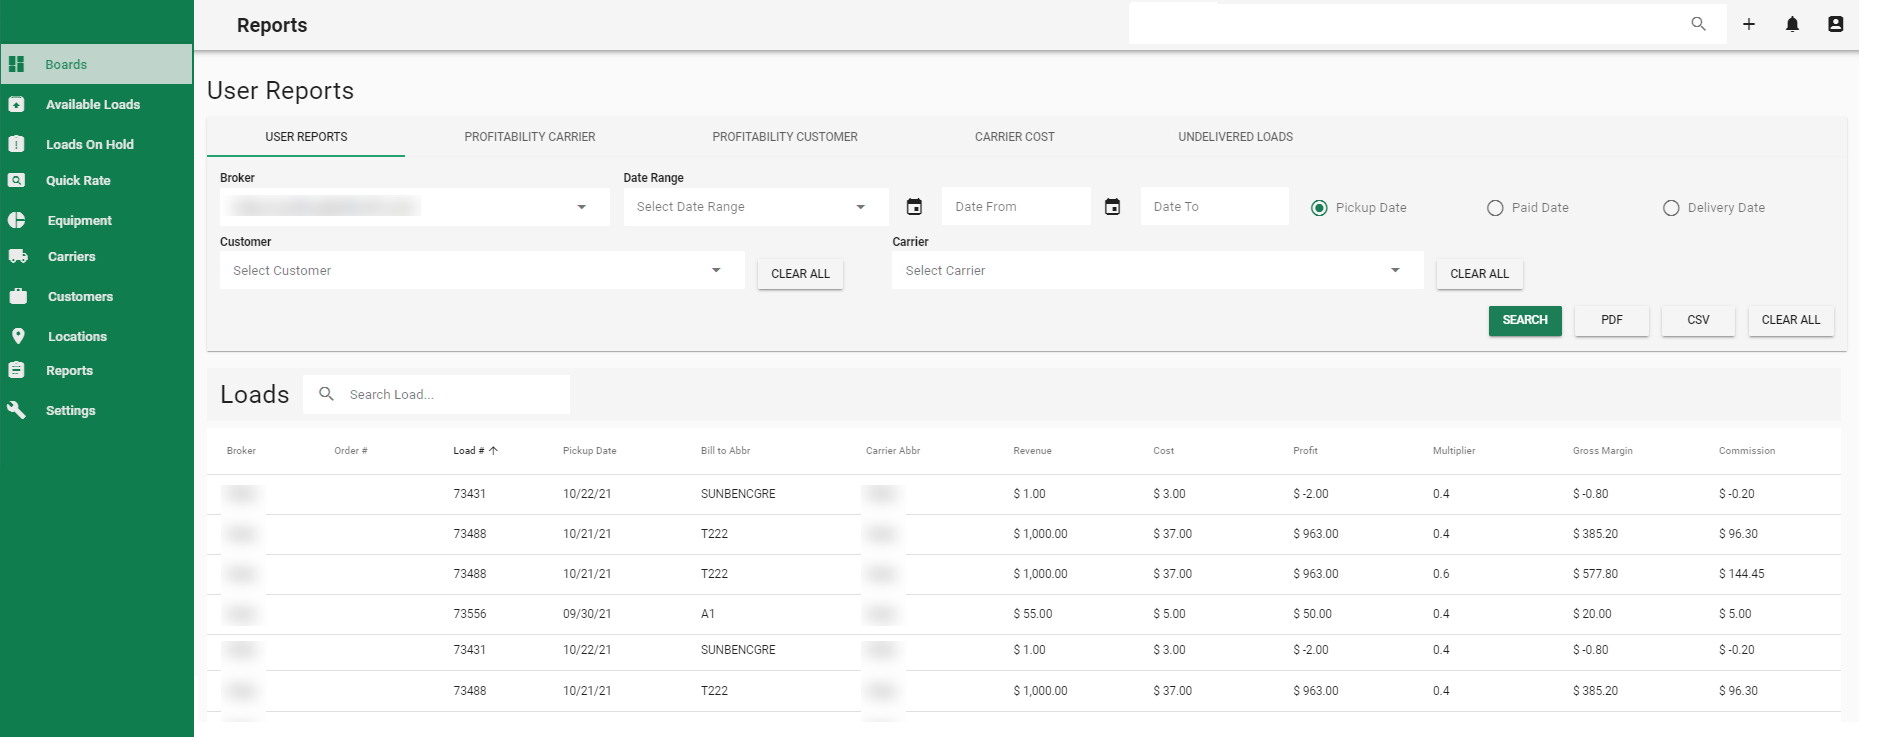Open calendar picker for Date To
The width and height of the screenshot is (1894, 737).
tap(1112, 207)
